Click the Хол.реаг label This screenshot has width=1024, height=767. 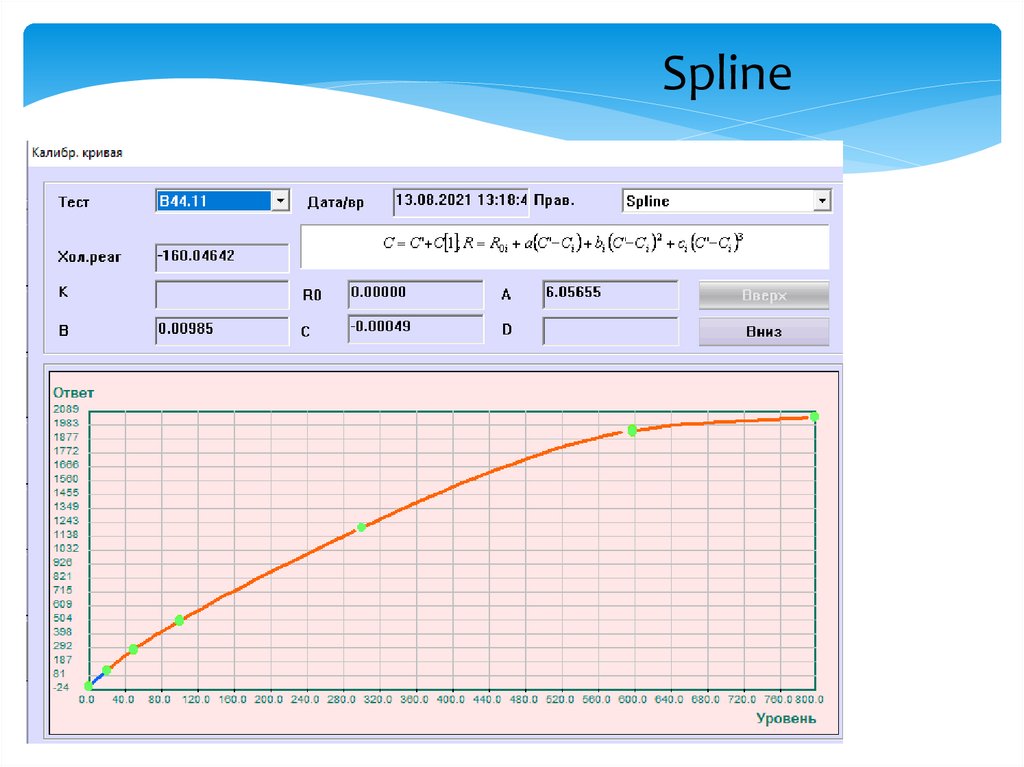coord(89,257)
